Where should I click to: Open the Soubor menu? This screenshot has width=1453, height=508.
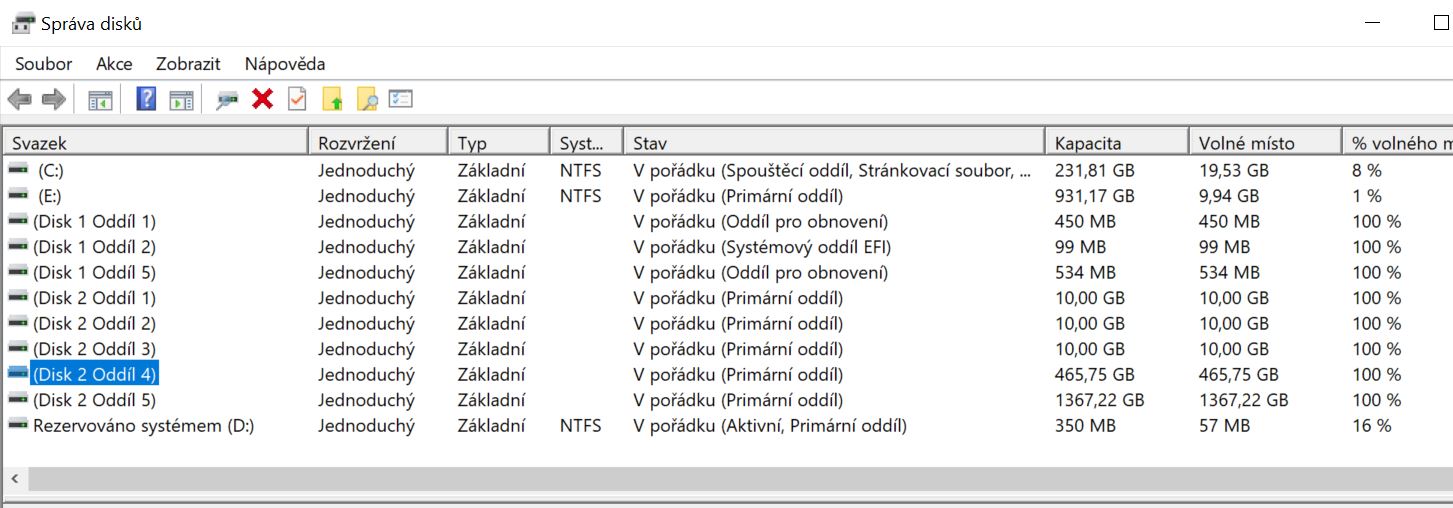coord(43,64)
